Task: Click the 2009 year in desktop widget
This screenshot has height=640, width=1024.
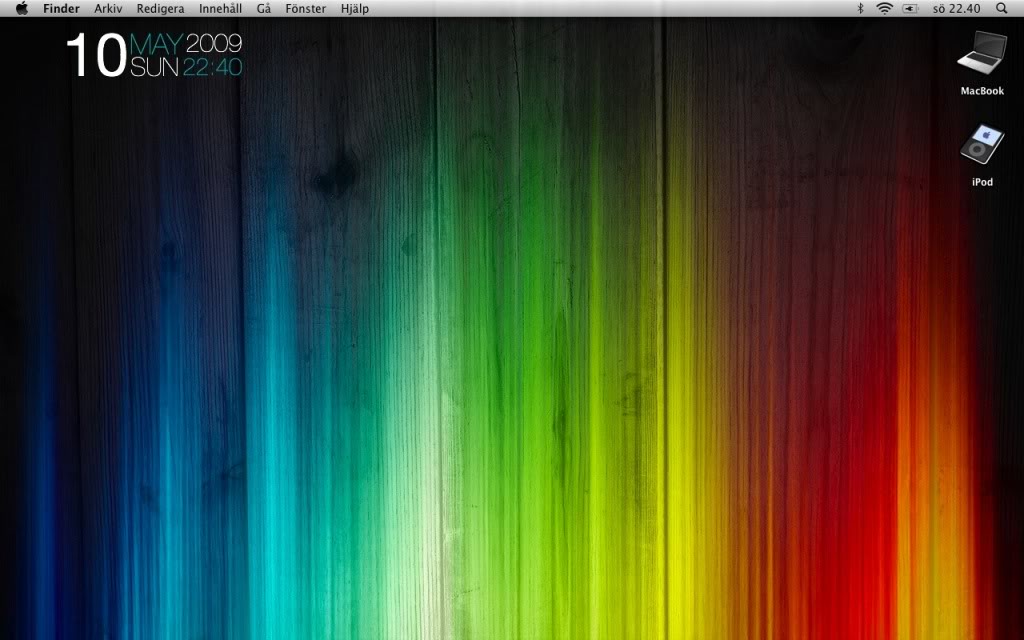Action: coord(214,44)
